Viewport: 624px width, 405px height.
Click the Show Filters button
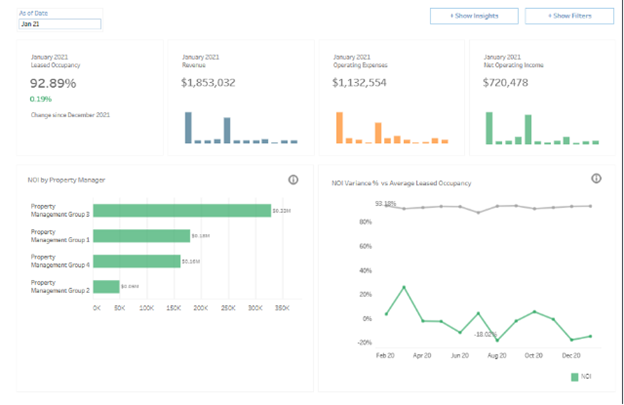568,16
